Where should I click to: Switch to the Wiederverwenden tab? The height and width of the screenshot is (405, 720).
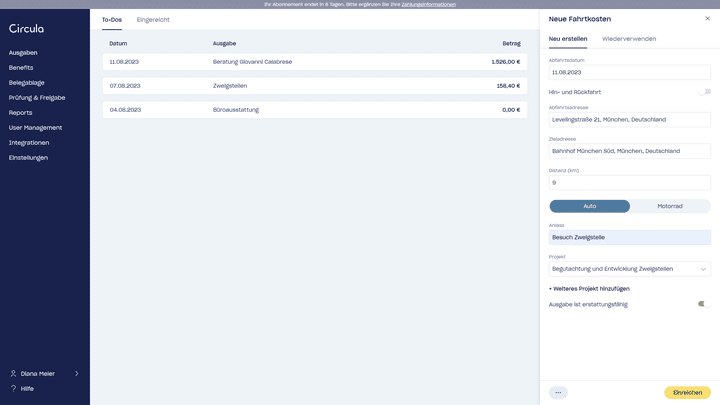click(629, 39)
